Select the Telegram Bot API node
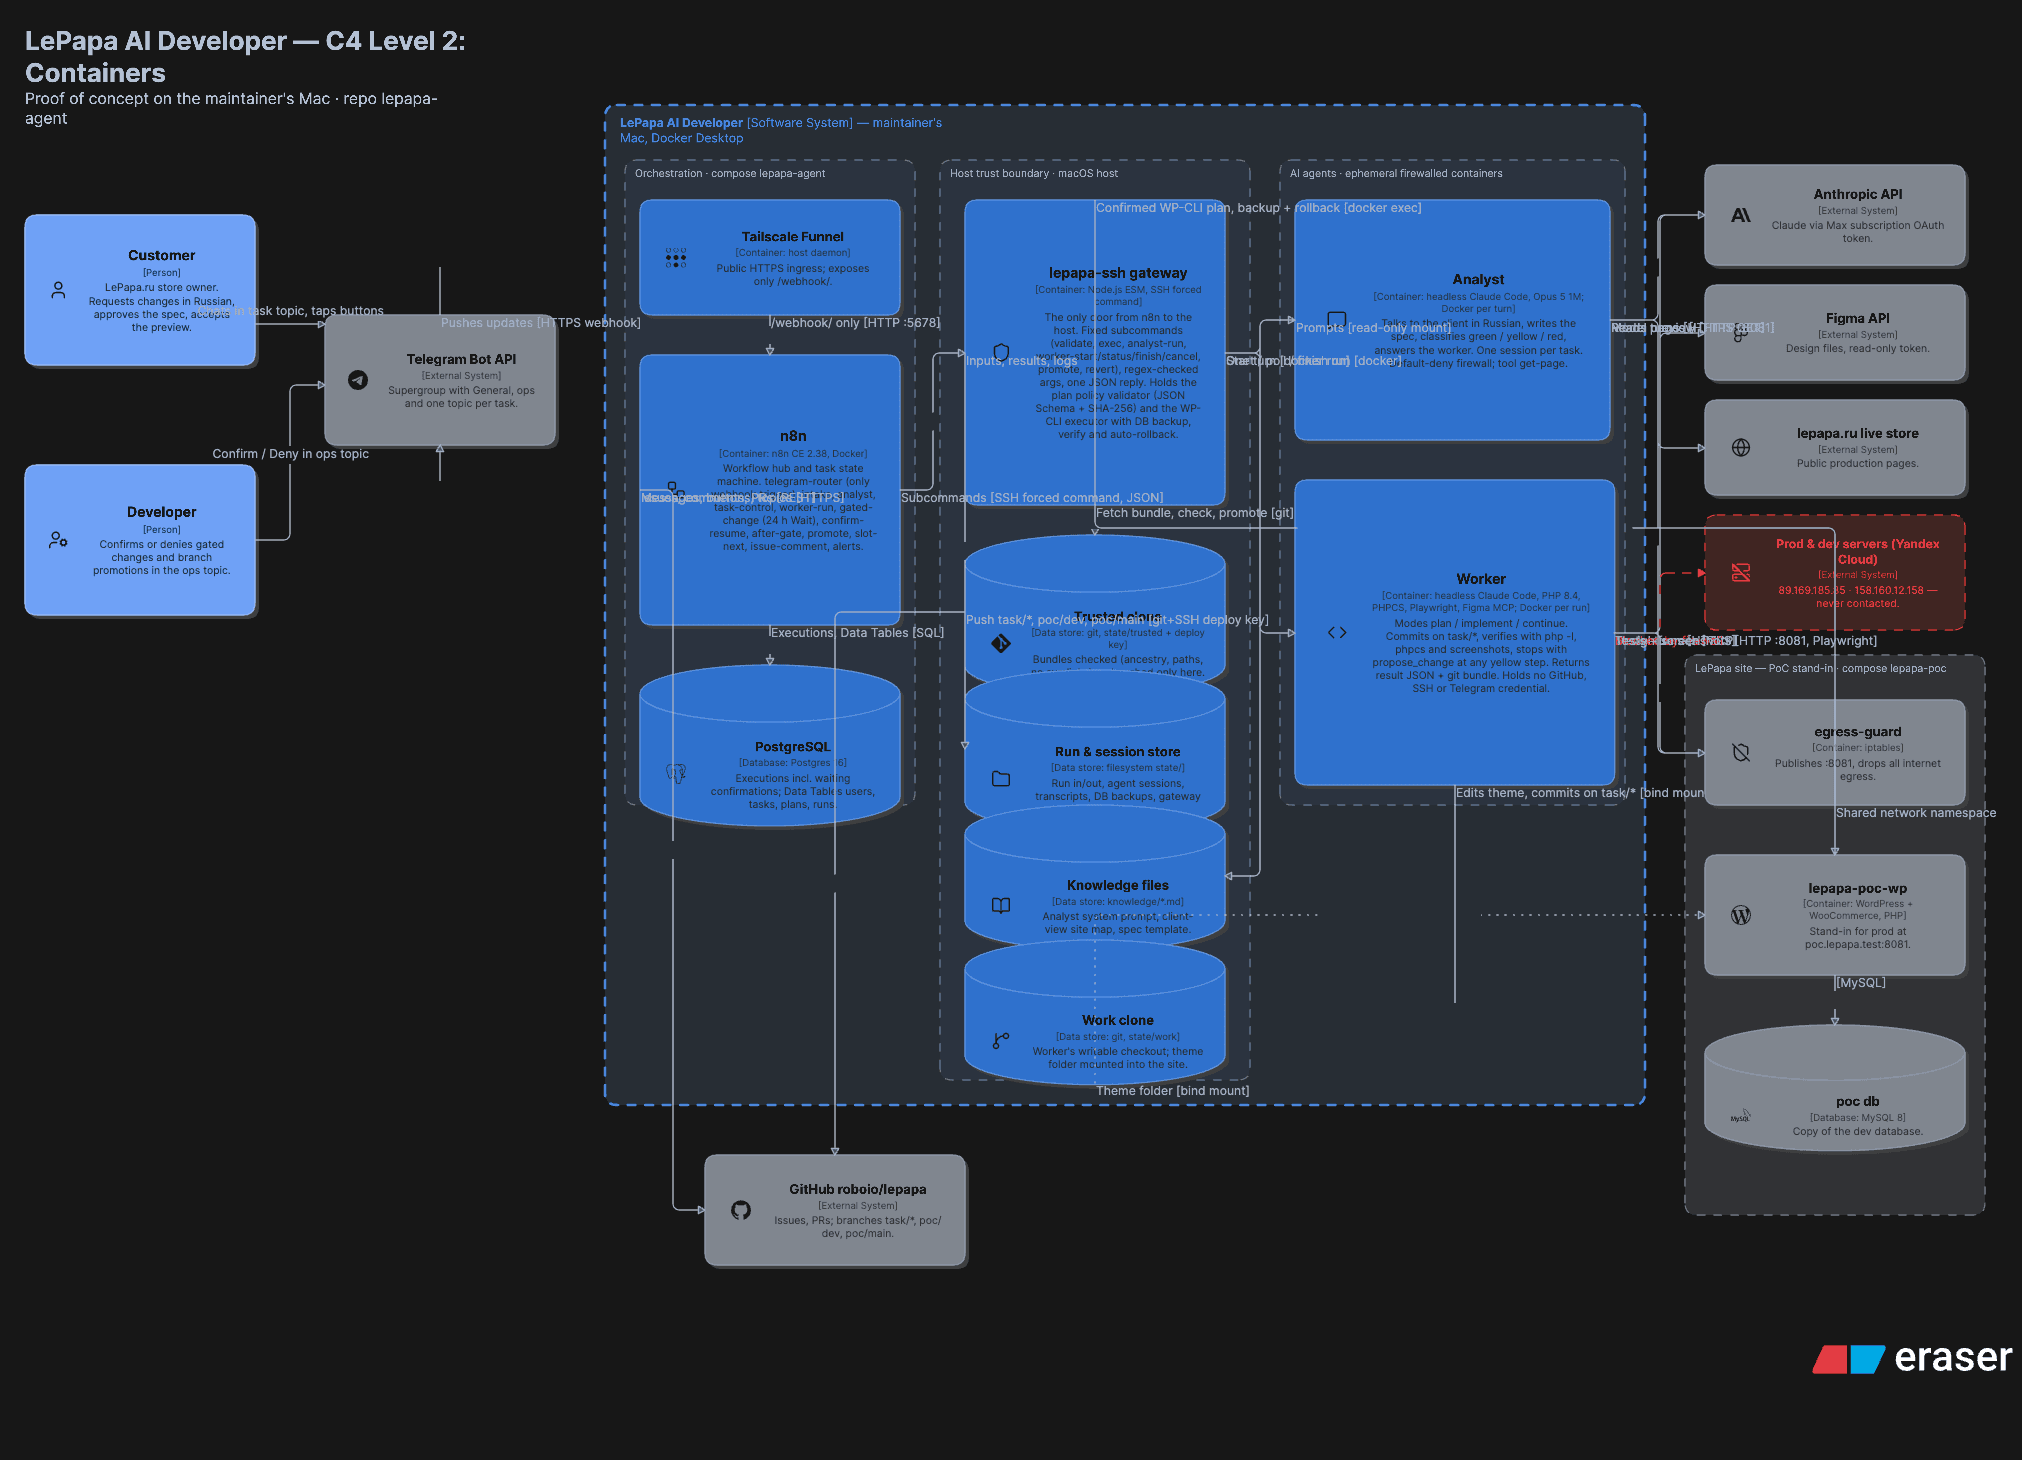Screen dimensions: 2022x1460 click(440, 380)
